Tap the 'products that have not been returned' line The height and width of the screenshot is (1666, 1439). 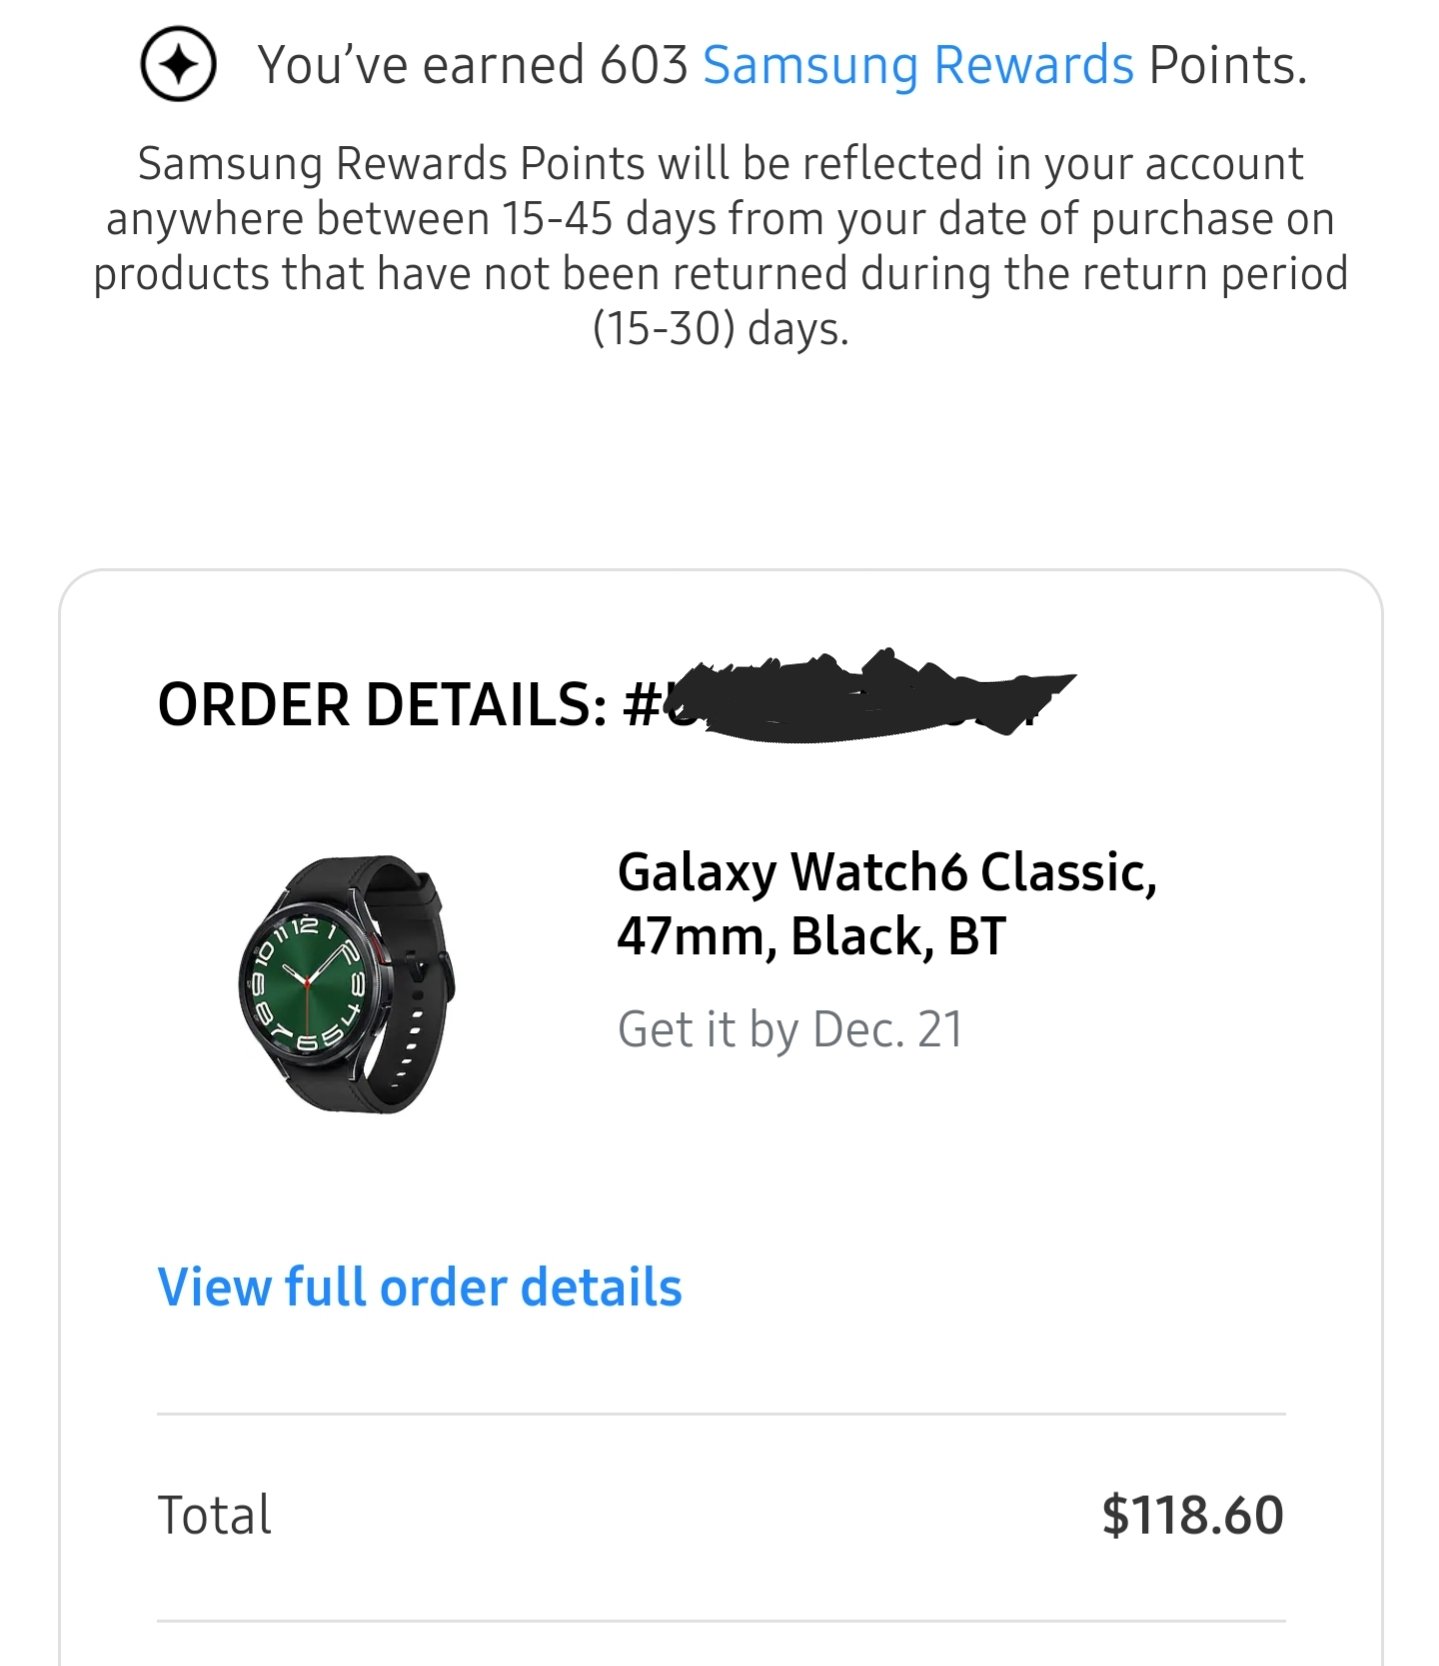coord(720,273)
